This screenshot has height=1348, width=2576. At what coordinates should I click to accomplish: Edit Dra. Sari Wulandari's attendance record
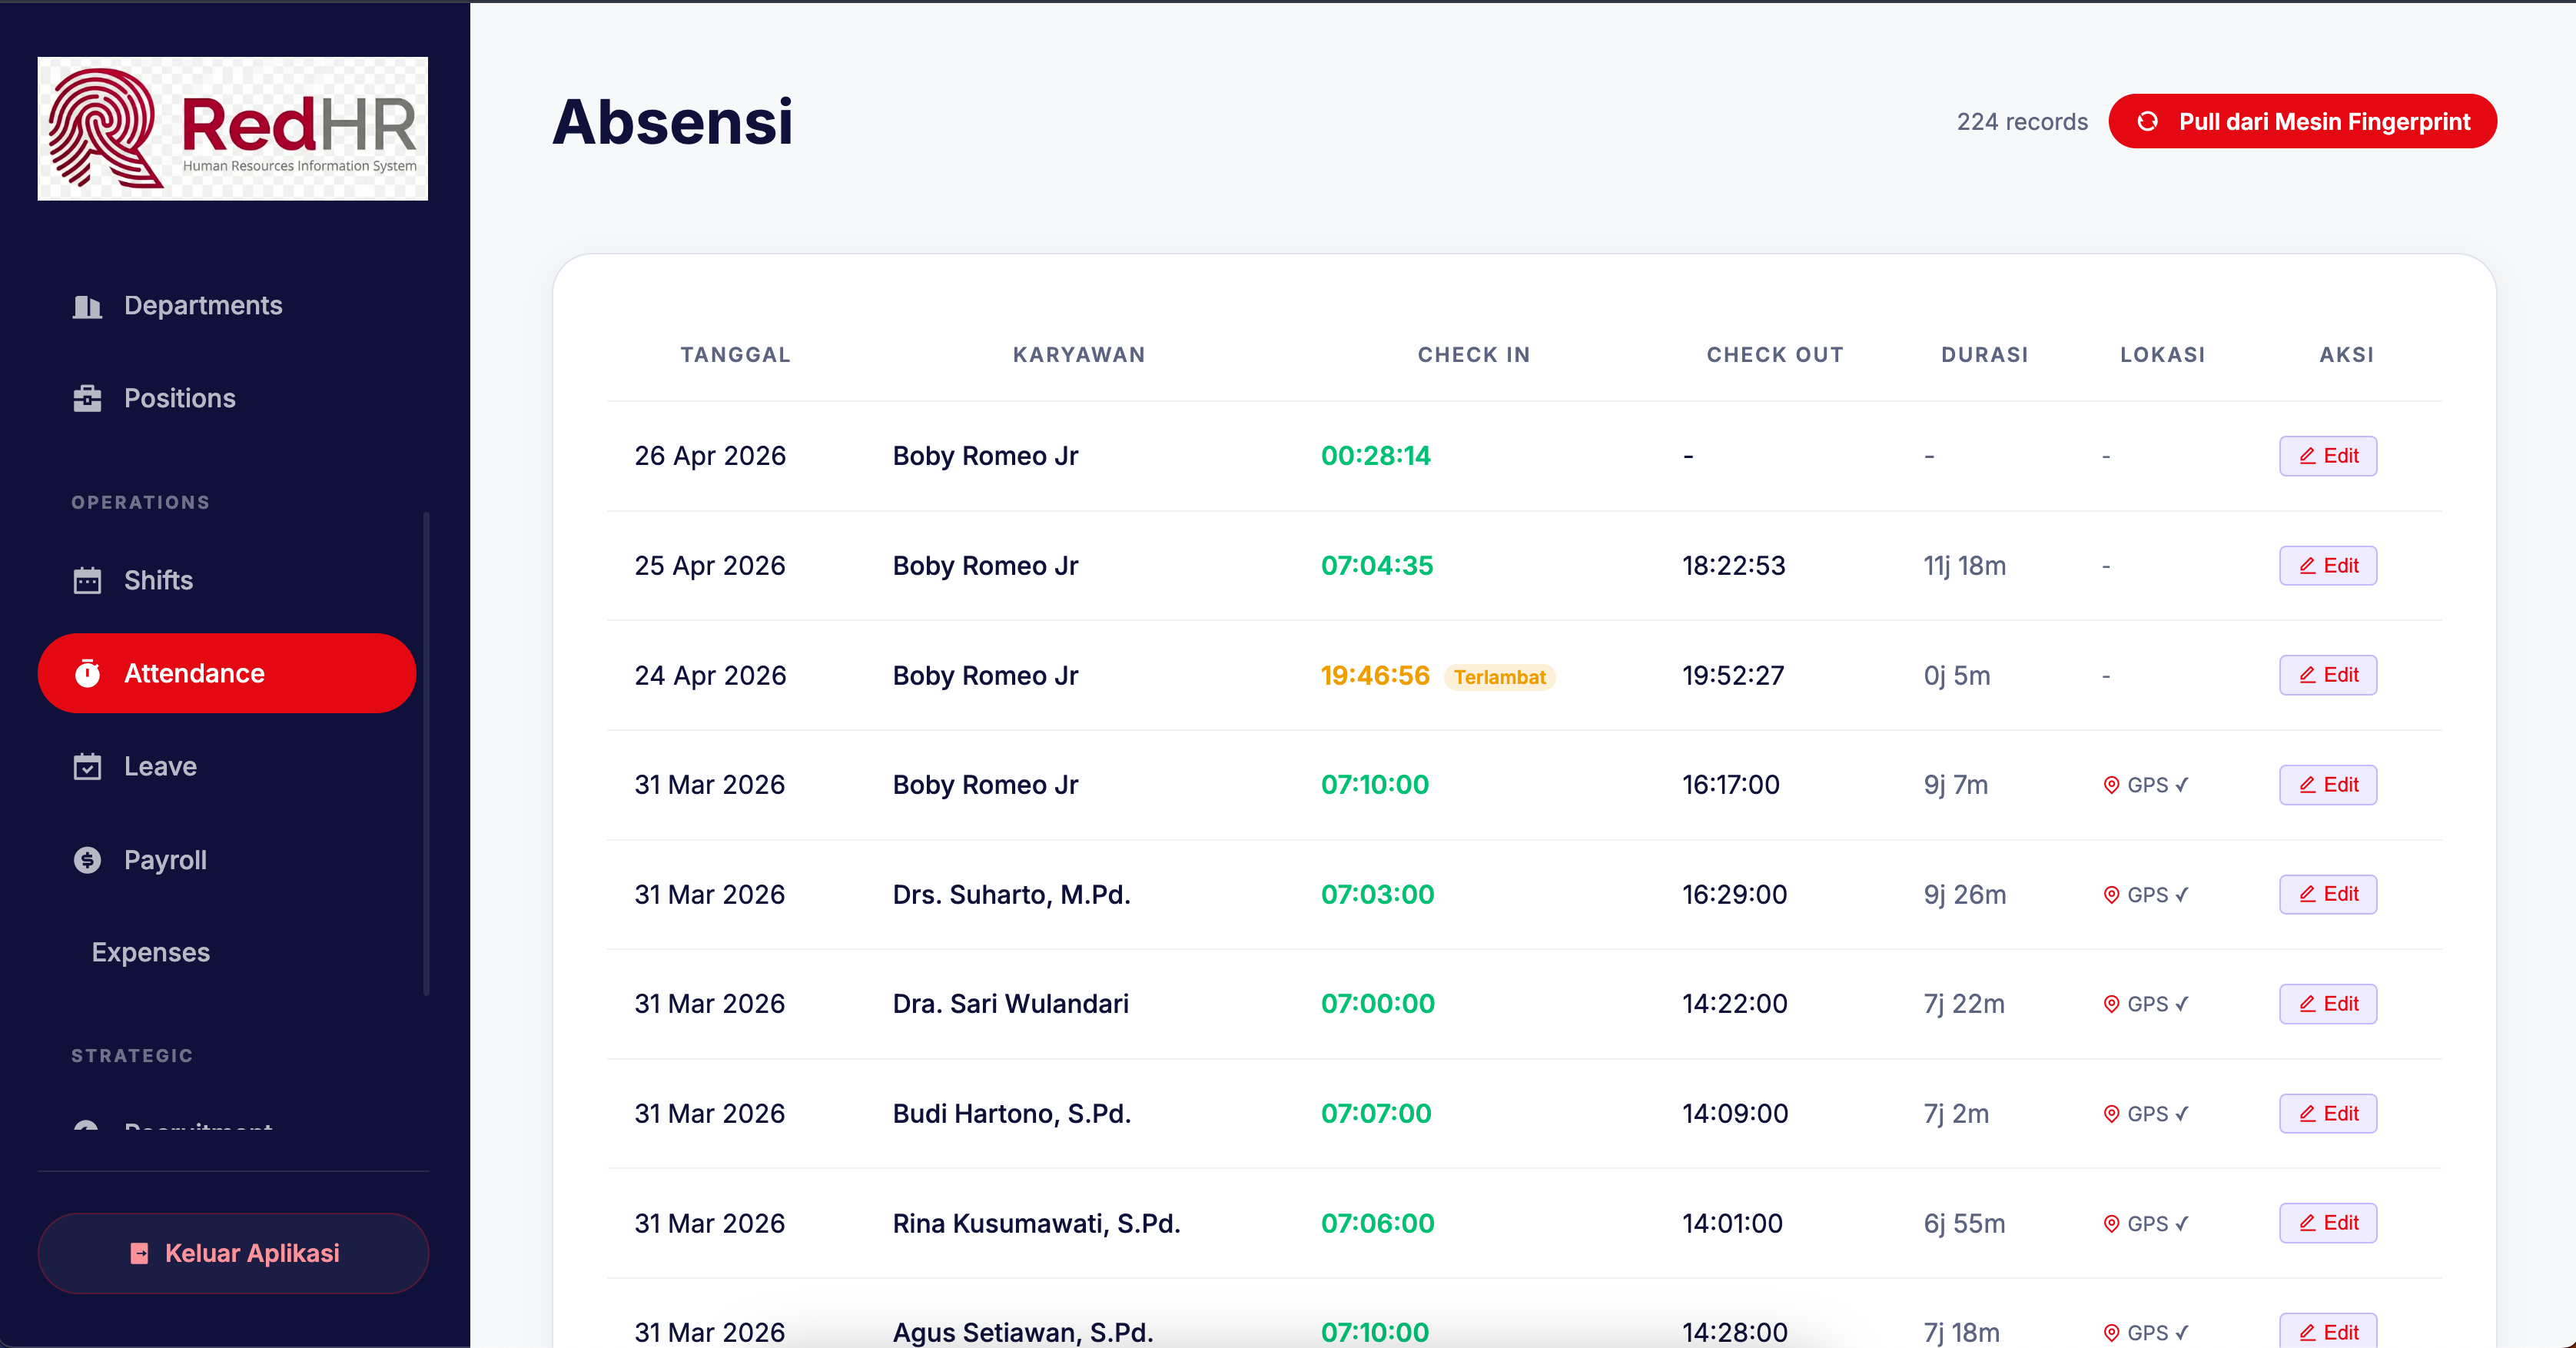[2327, 1004]
